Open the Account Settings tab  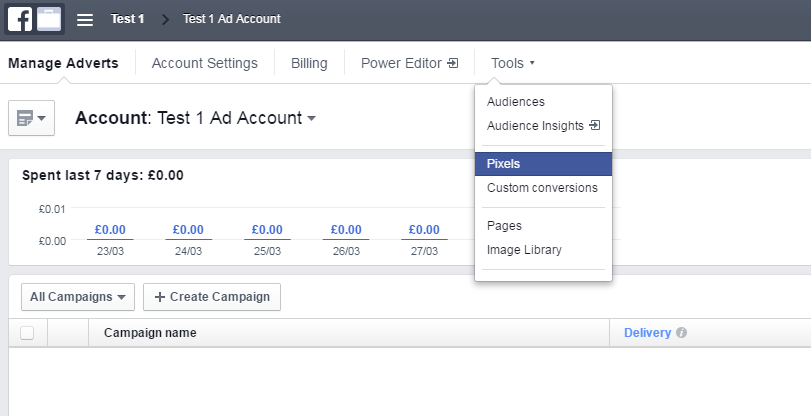point(205,63)
